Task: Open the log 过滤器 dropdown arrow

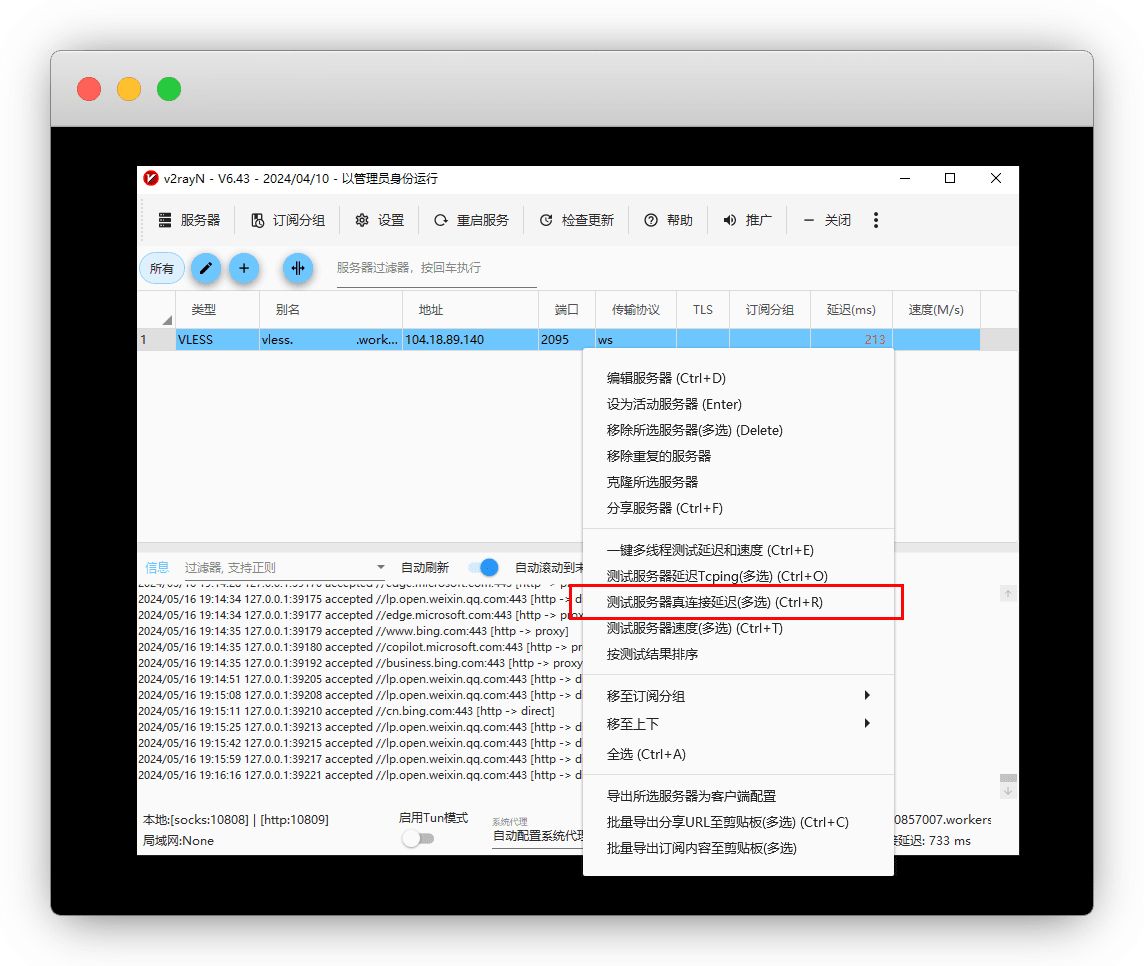Action: [x=380, y=568]
